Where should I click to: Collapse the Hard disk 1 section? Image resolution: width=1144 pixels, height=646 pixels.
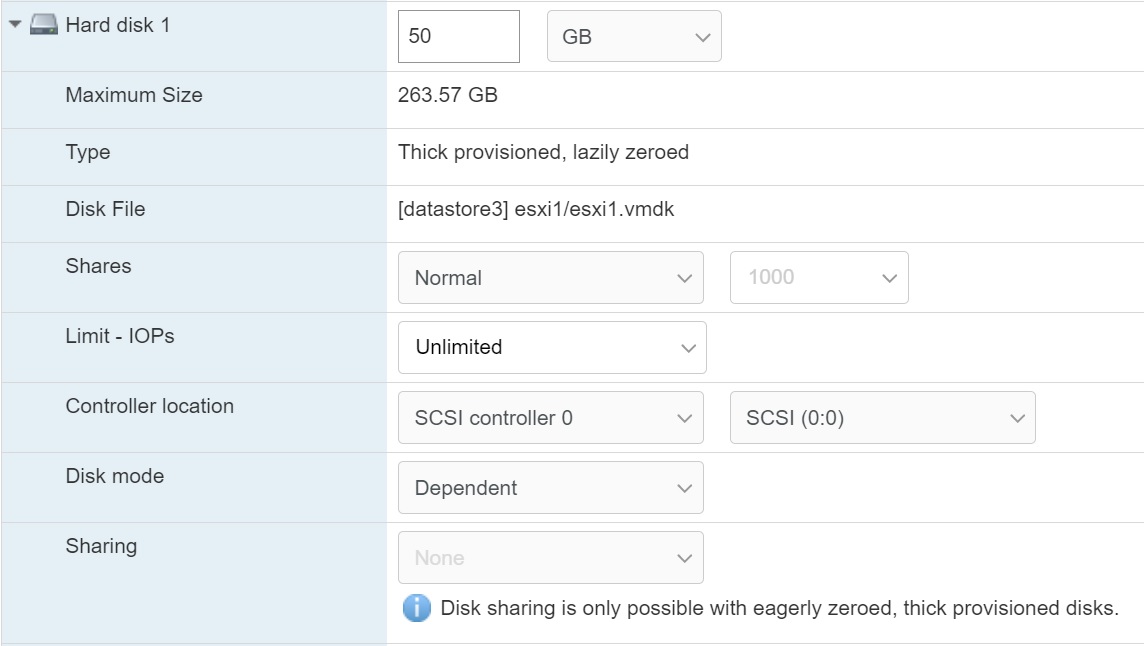click(15, 25)
